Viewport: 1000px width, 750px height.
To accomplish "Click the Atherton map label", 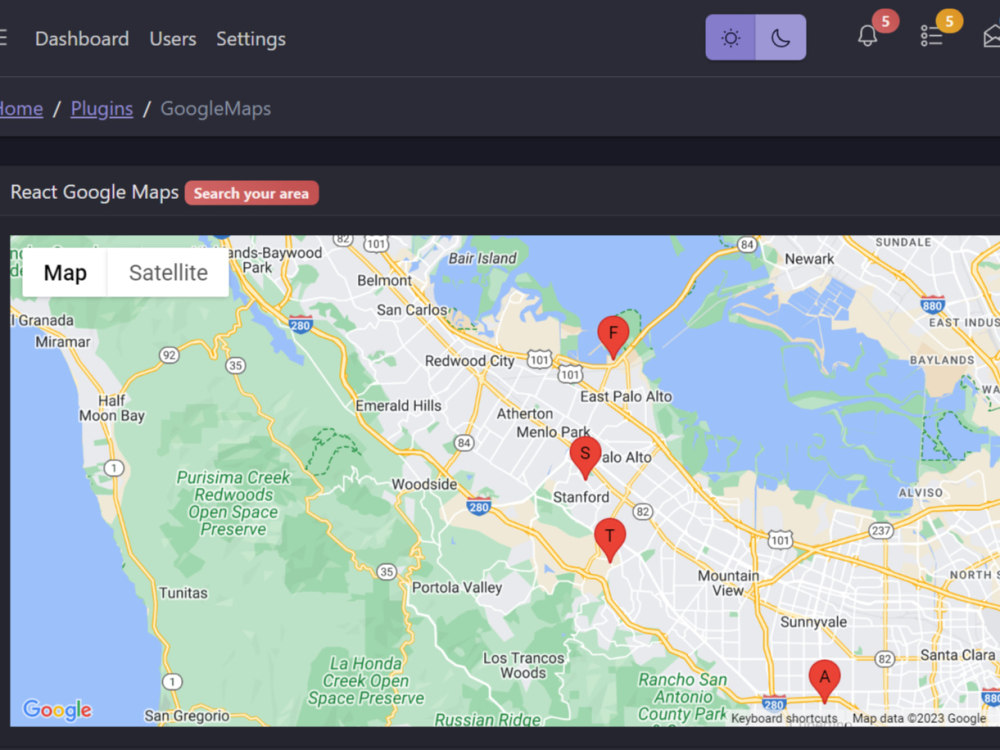I will [x=525, y=414].
